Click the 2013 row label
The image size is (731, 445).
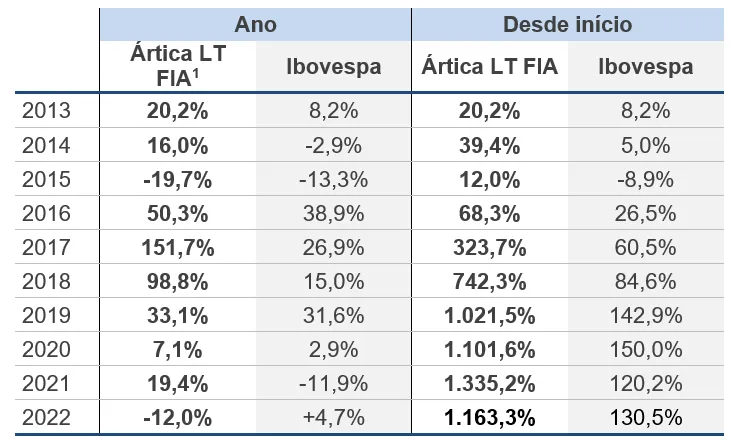click(47, 110)
